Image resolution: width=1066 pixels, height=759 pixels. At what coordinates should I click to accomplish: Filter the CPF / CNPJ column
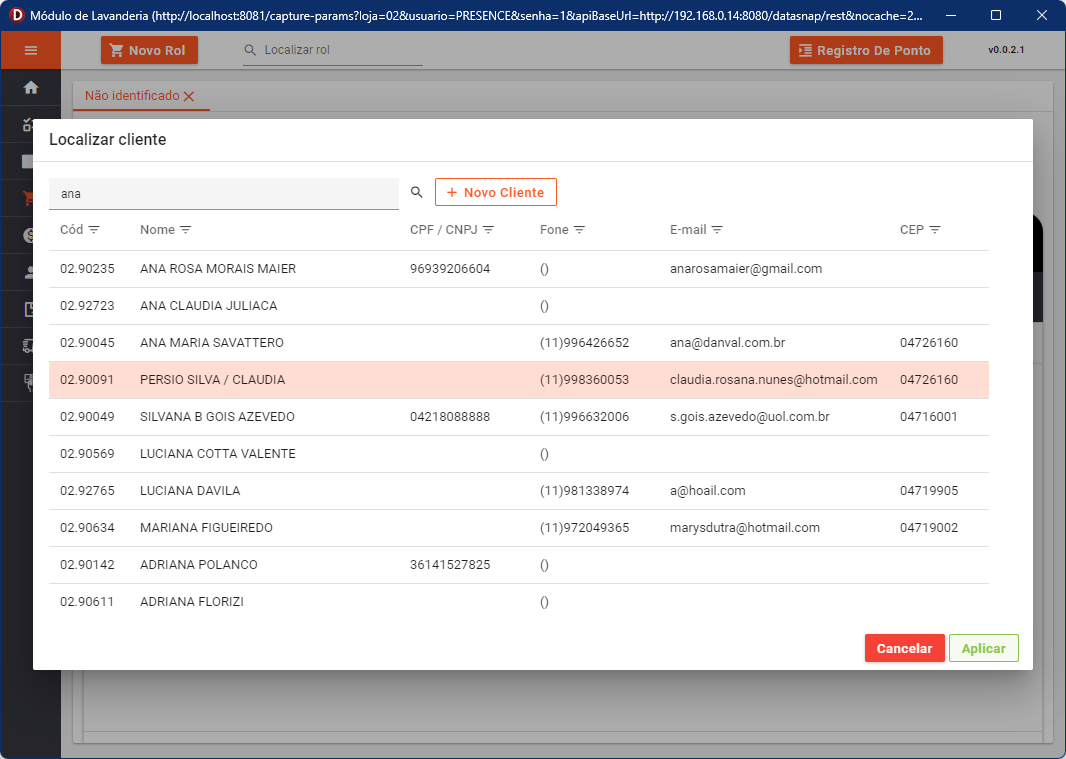click(x=488, y=230)
